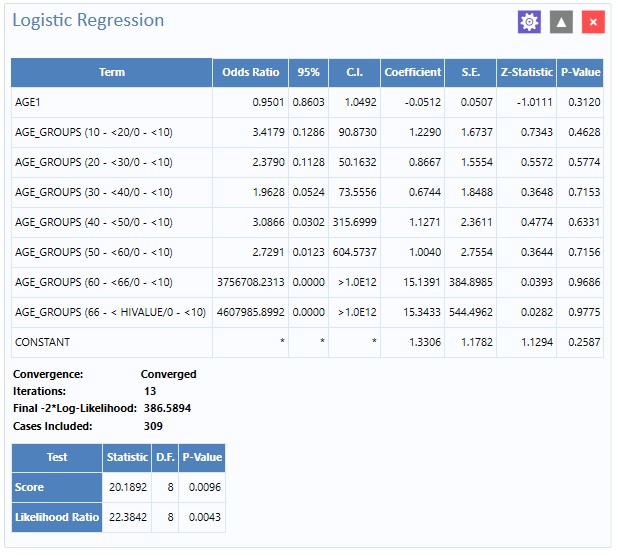This screenshot has width=618, height=556.
Task: Click P-Value 0.2587 in CONSTANT row
Action: [x=584, y=342]
